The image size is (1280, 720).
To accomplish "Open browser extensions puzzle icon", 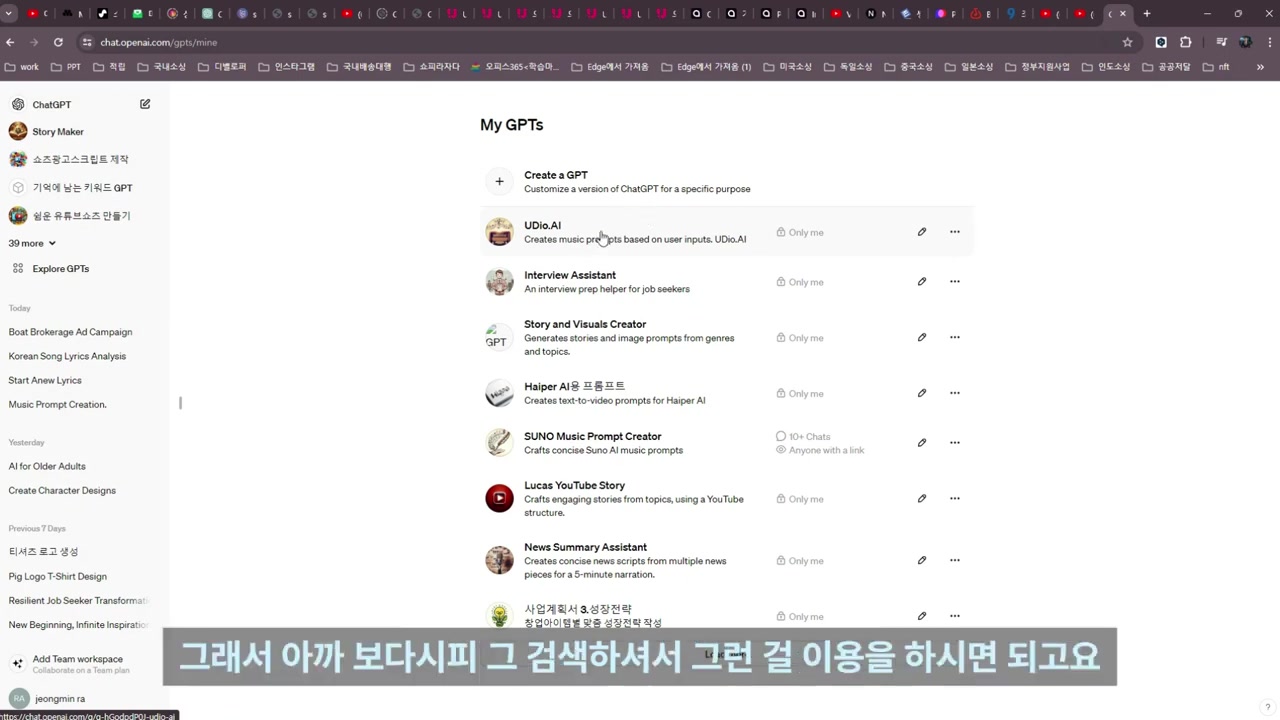I will (x=1186, y=42).
